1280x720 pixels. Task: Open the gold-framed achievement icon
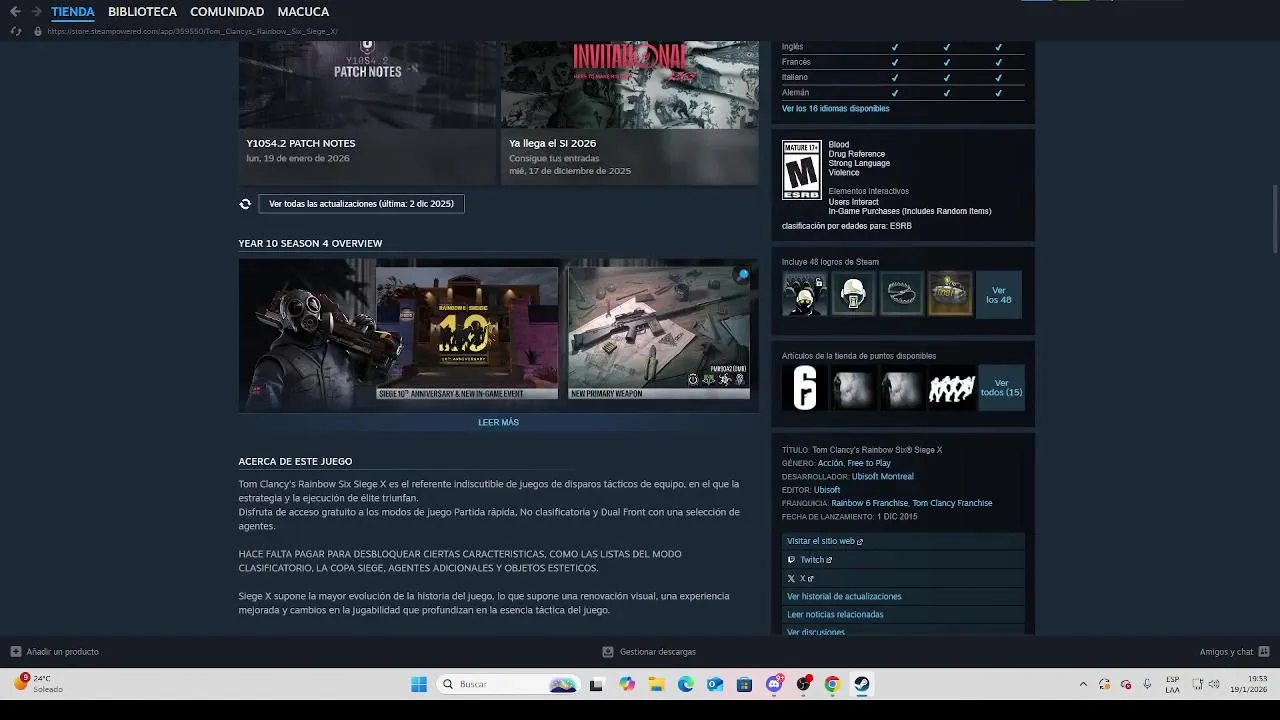point(949,294)
